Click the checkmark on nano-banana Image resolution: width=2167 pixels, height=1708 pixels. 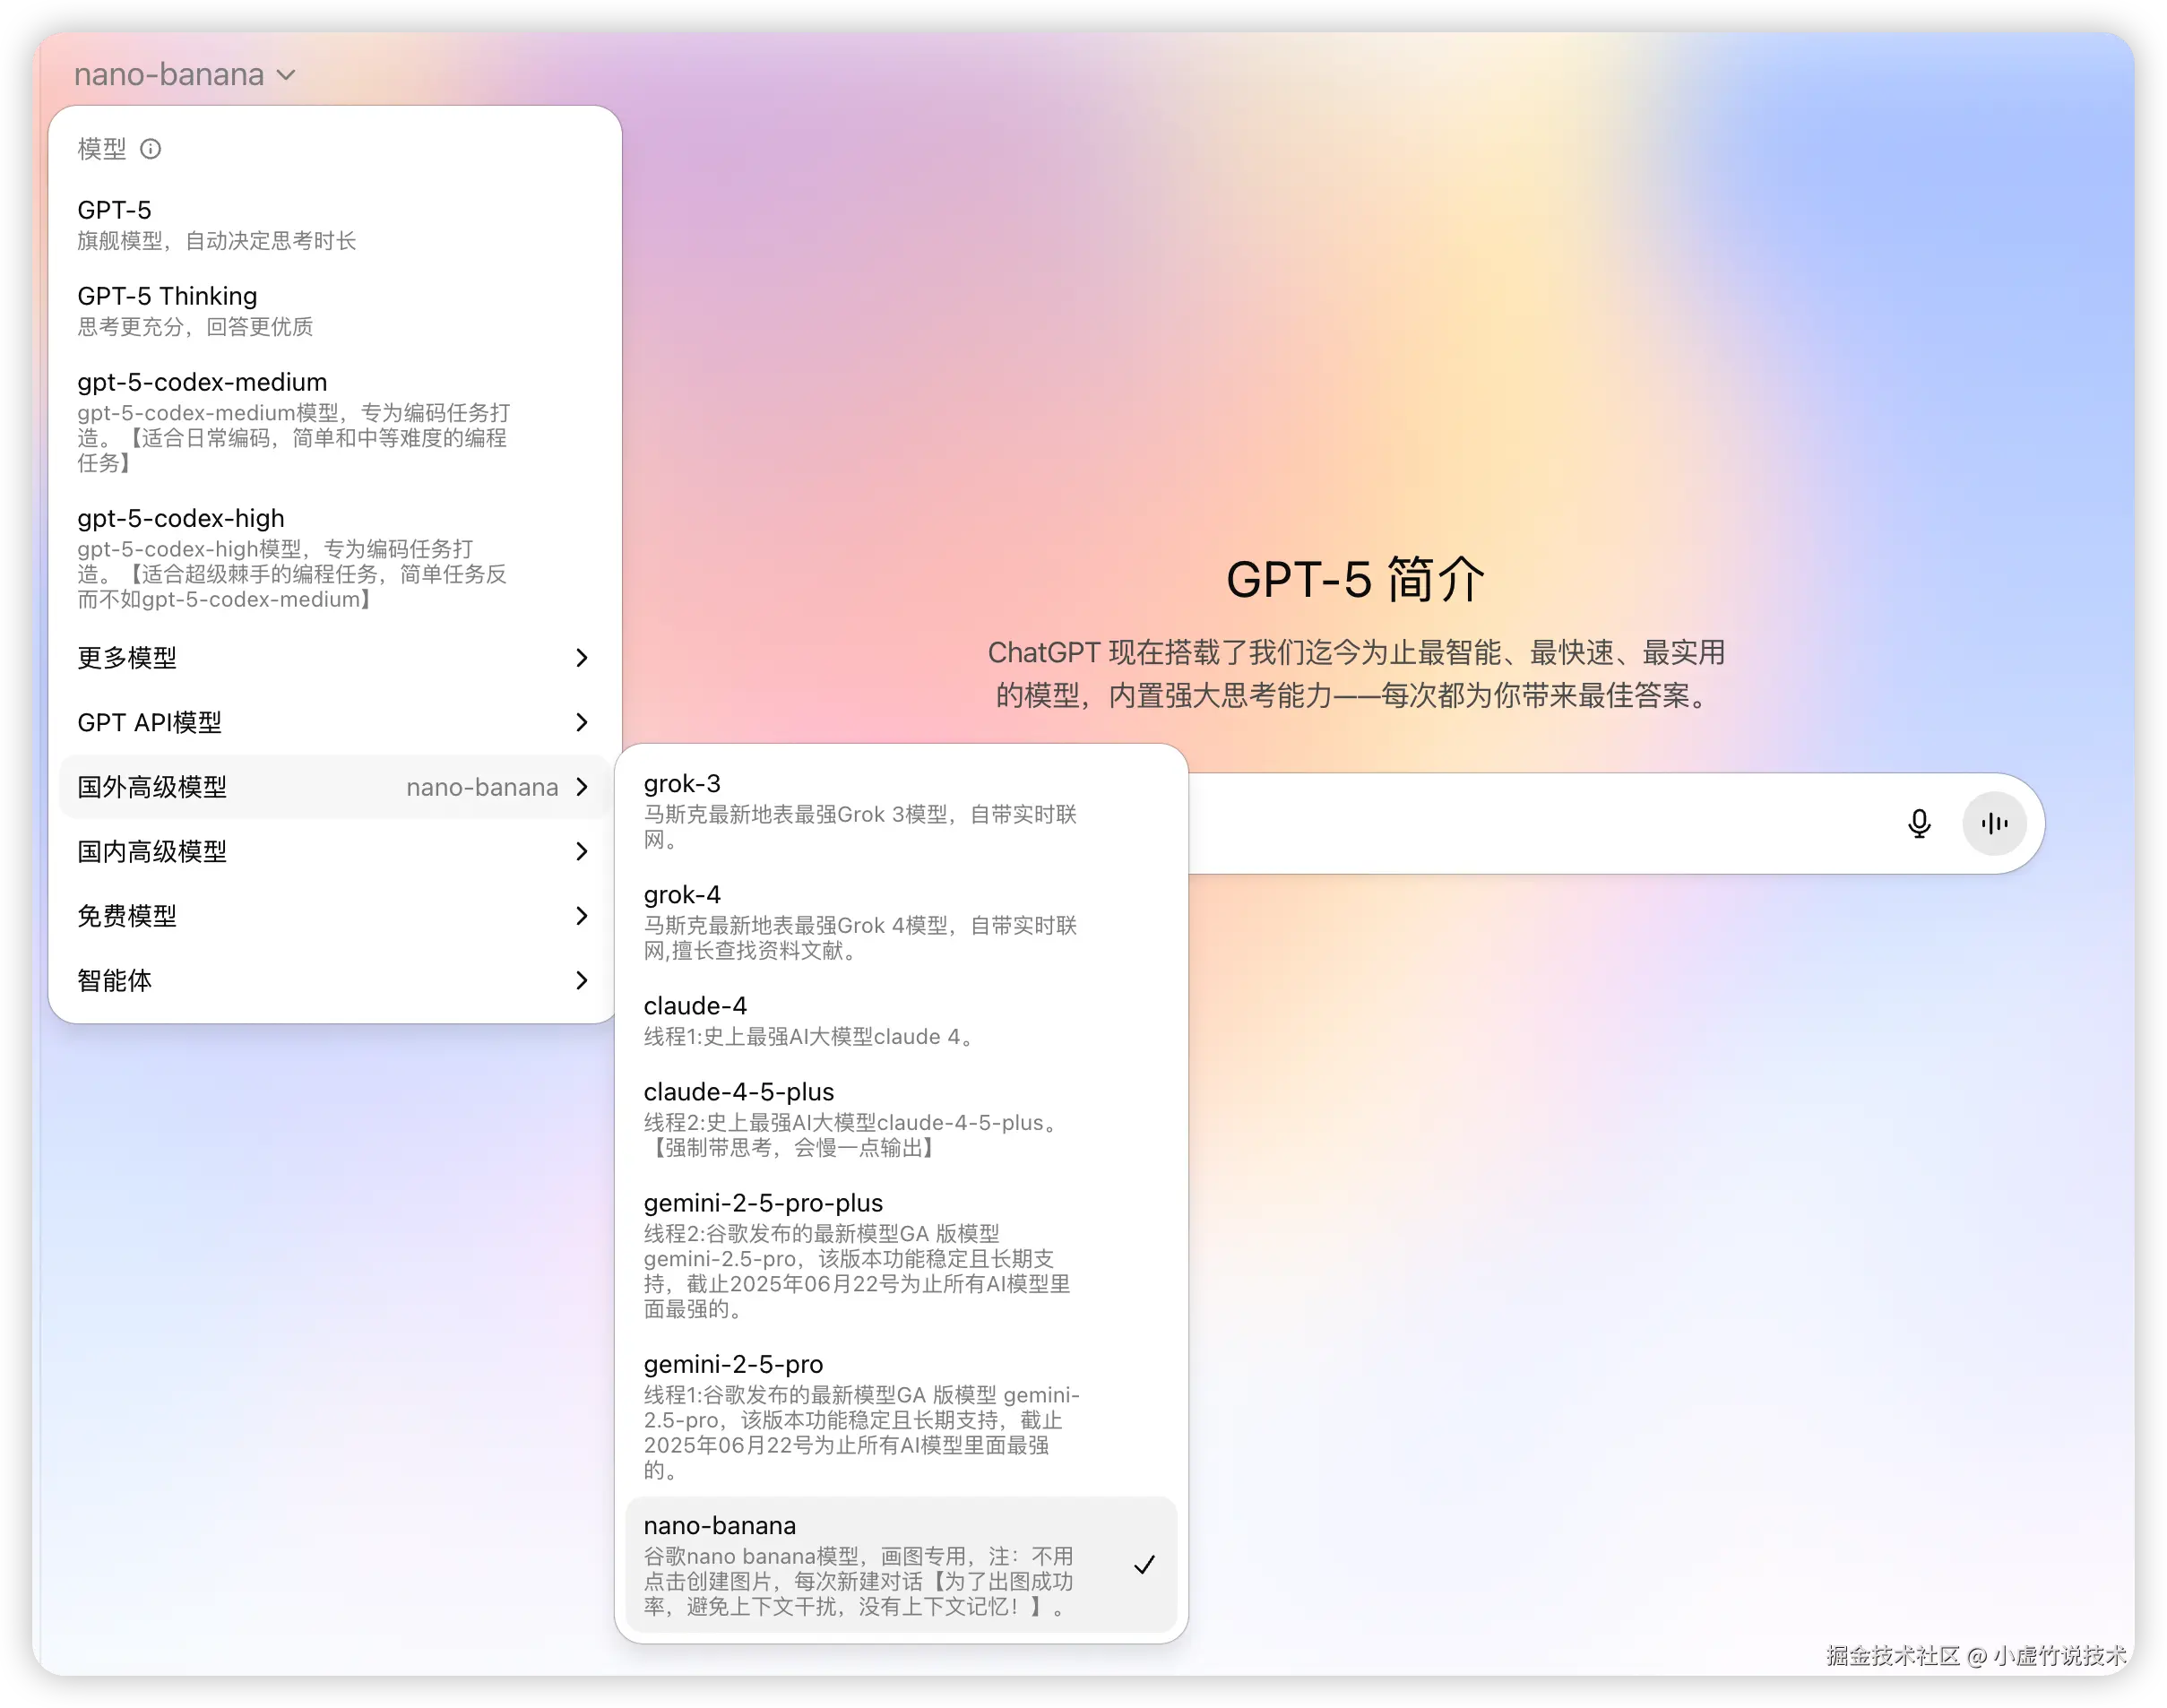click(1144, 1564)
